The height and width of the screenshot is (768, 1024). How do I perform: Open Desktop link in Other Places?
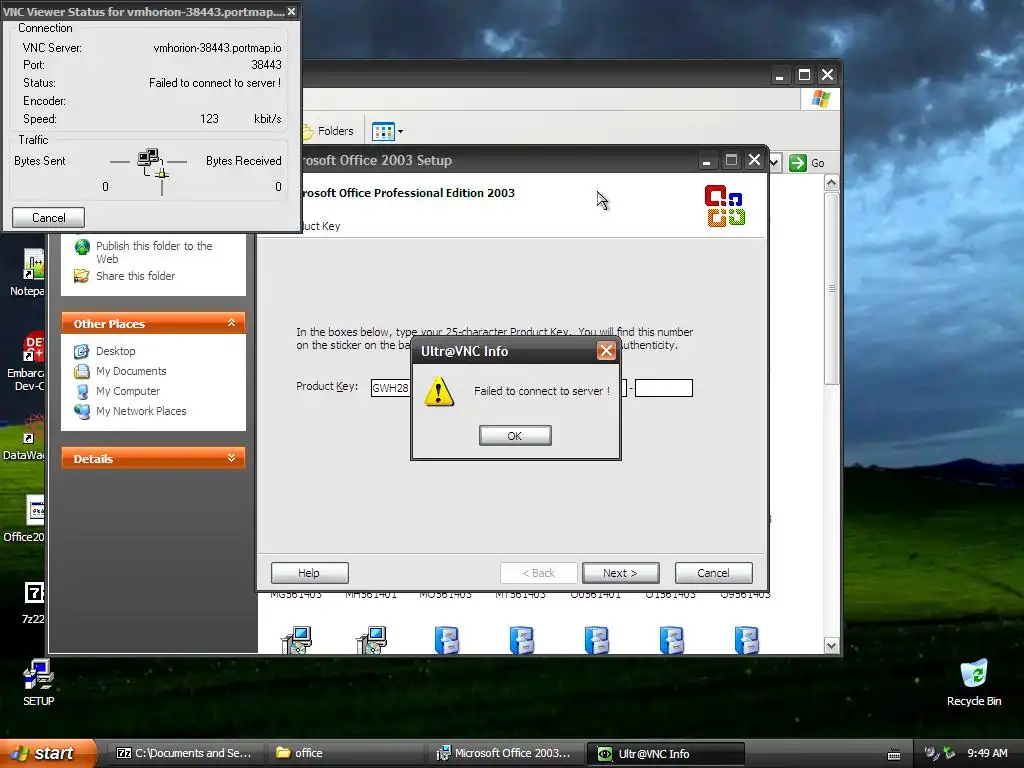(116, 351)
